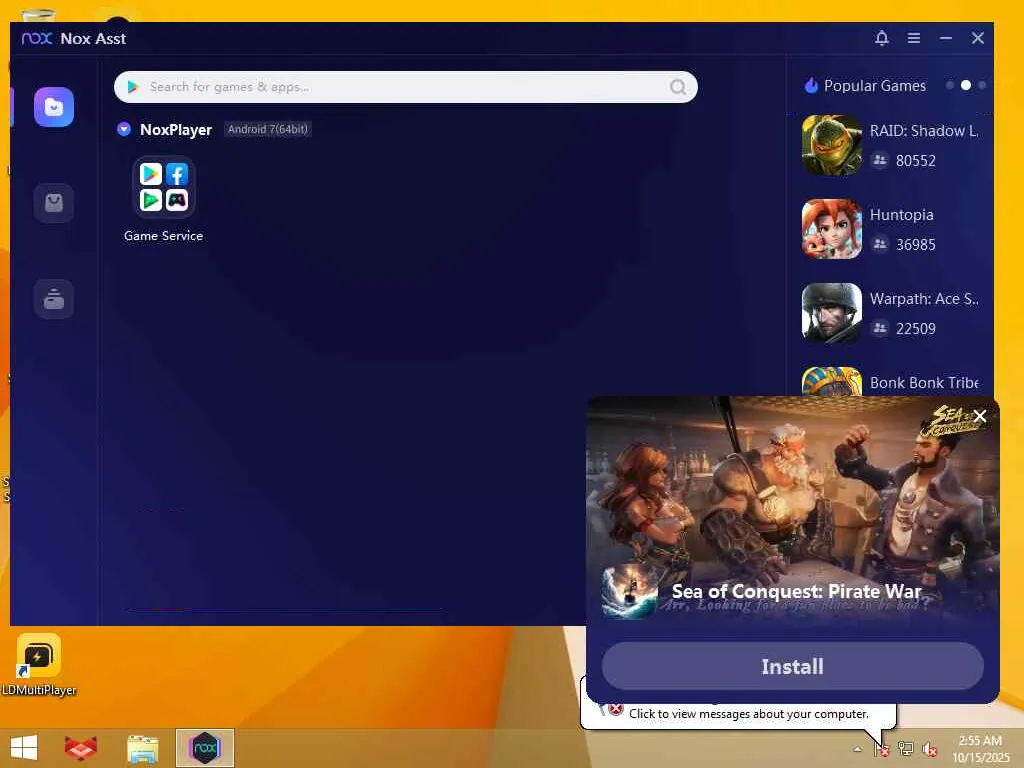Select the purple home sidebar icon
Viewport: 1024px width, 768px height.
[x=54, y=107]
